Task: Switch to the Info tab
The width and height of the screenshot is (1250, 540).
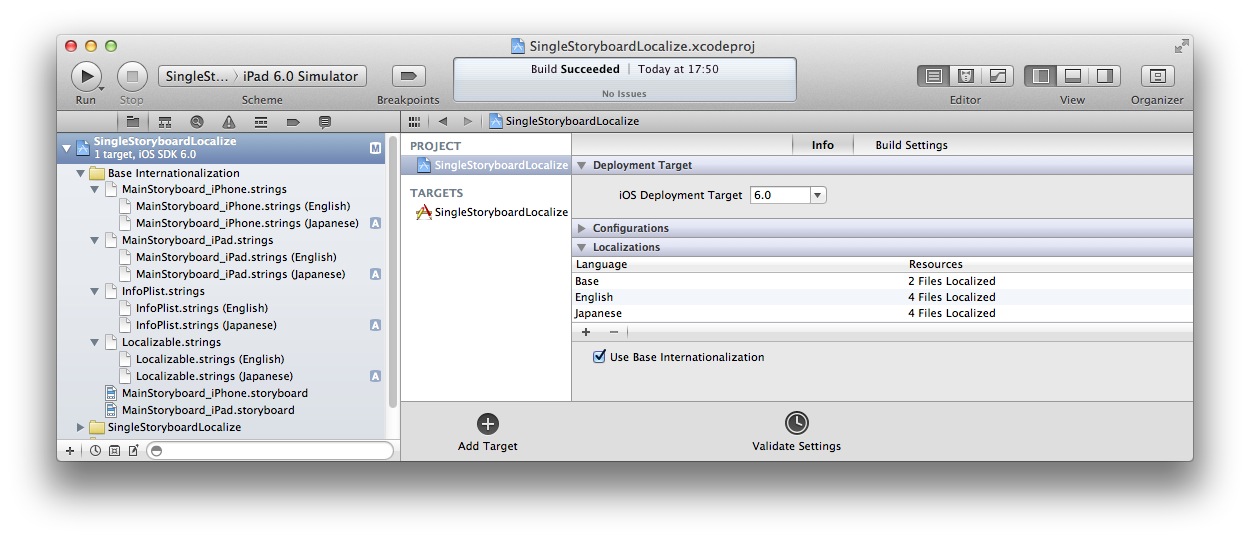Action: pyautogui.click(x=823, y=146)
